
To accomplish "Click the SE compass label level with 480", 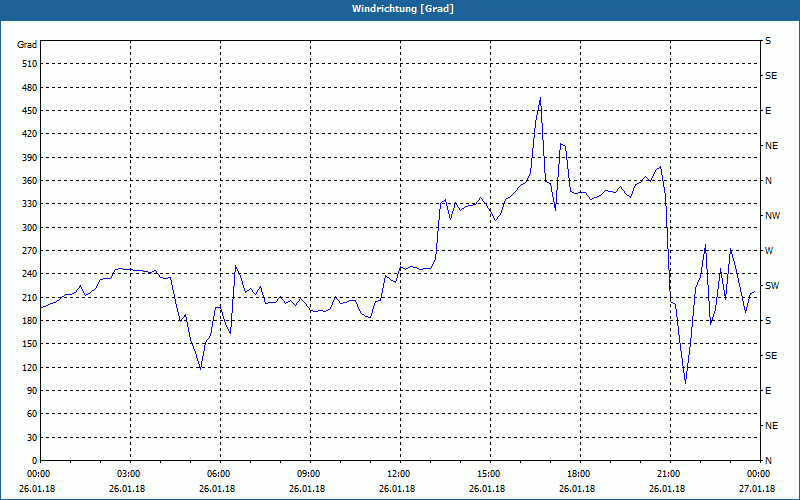I will 771,76.
